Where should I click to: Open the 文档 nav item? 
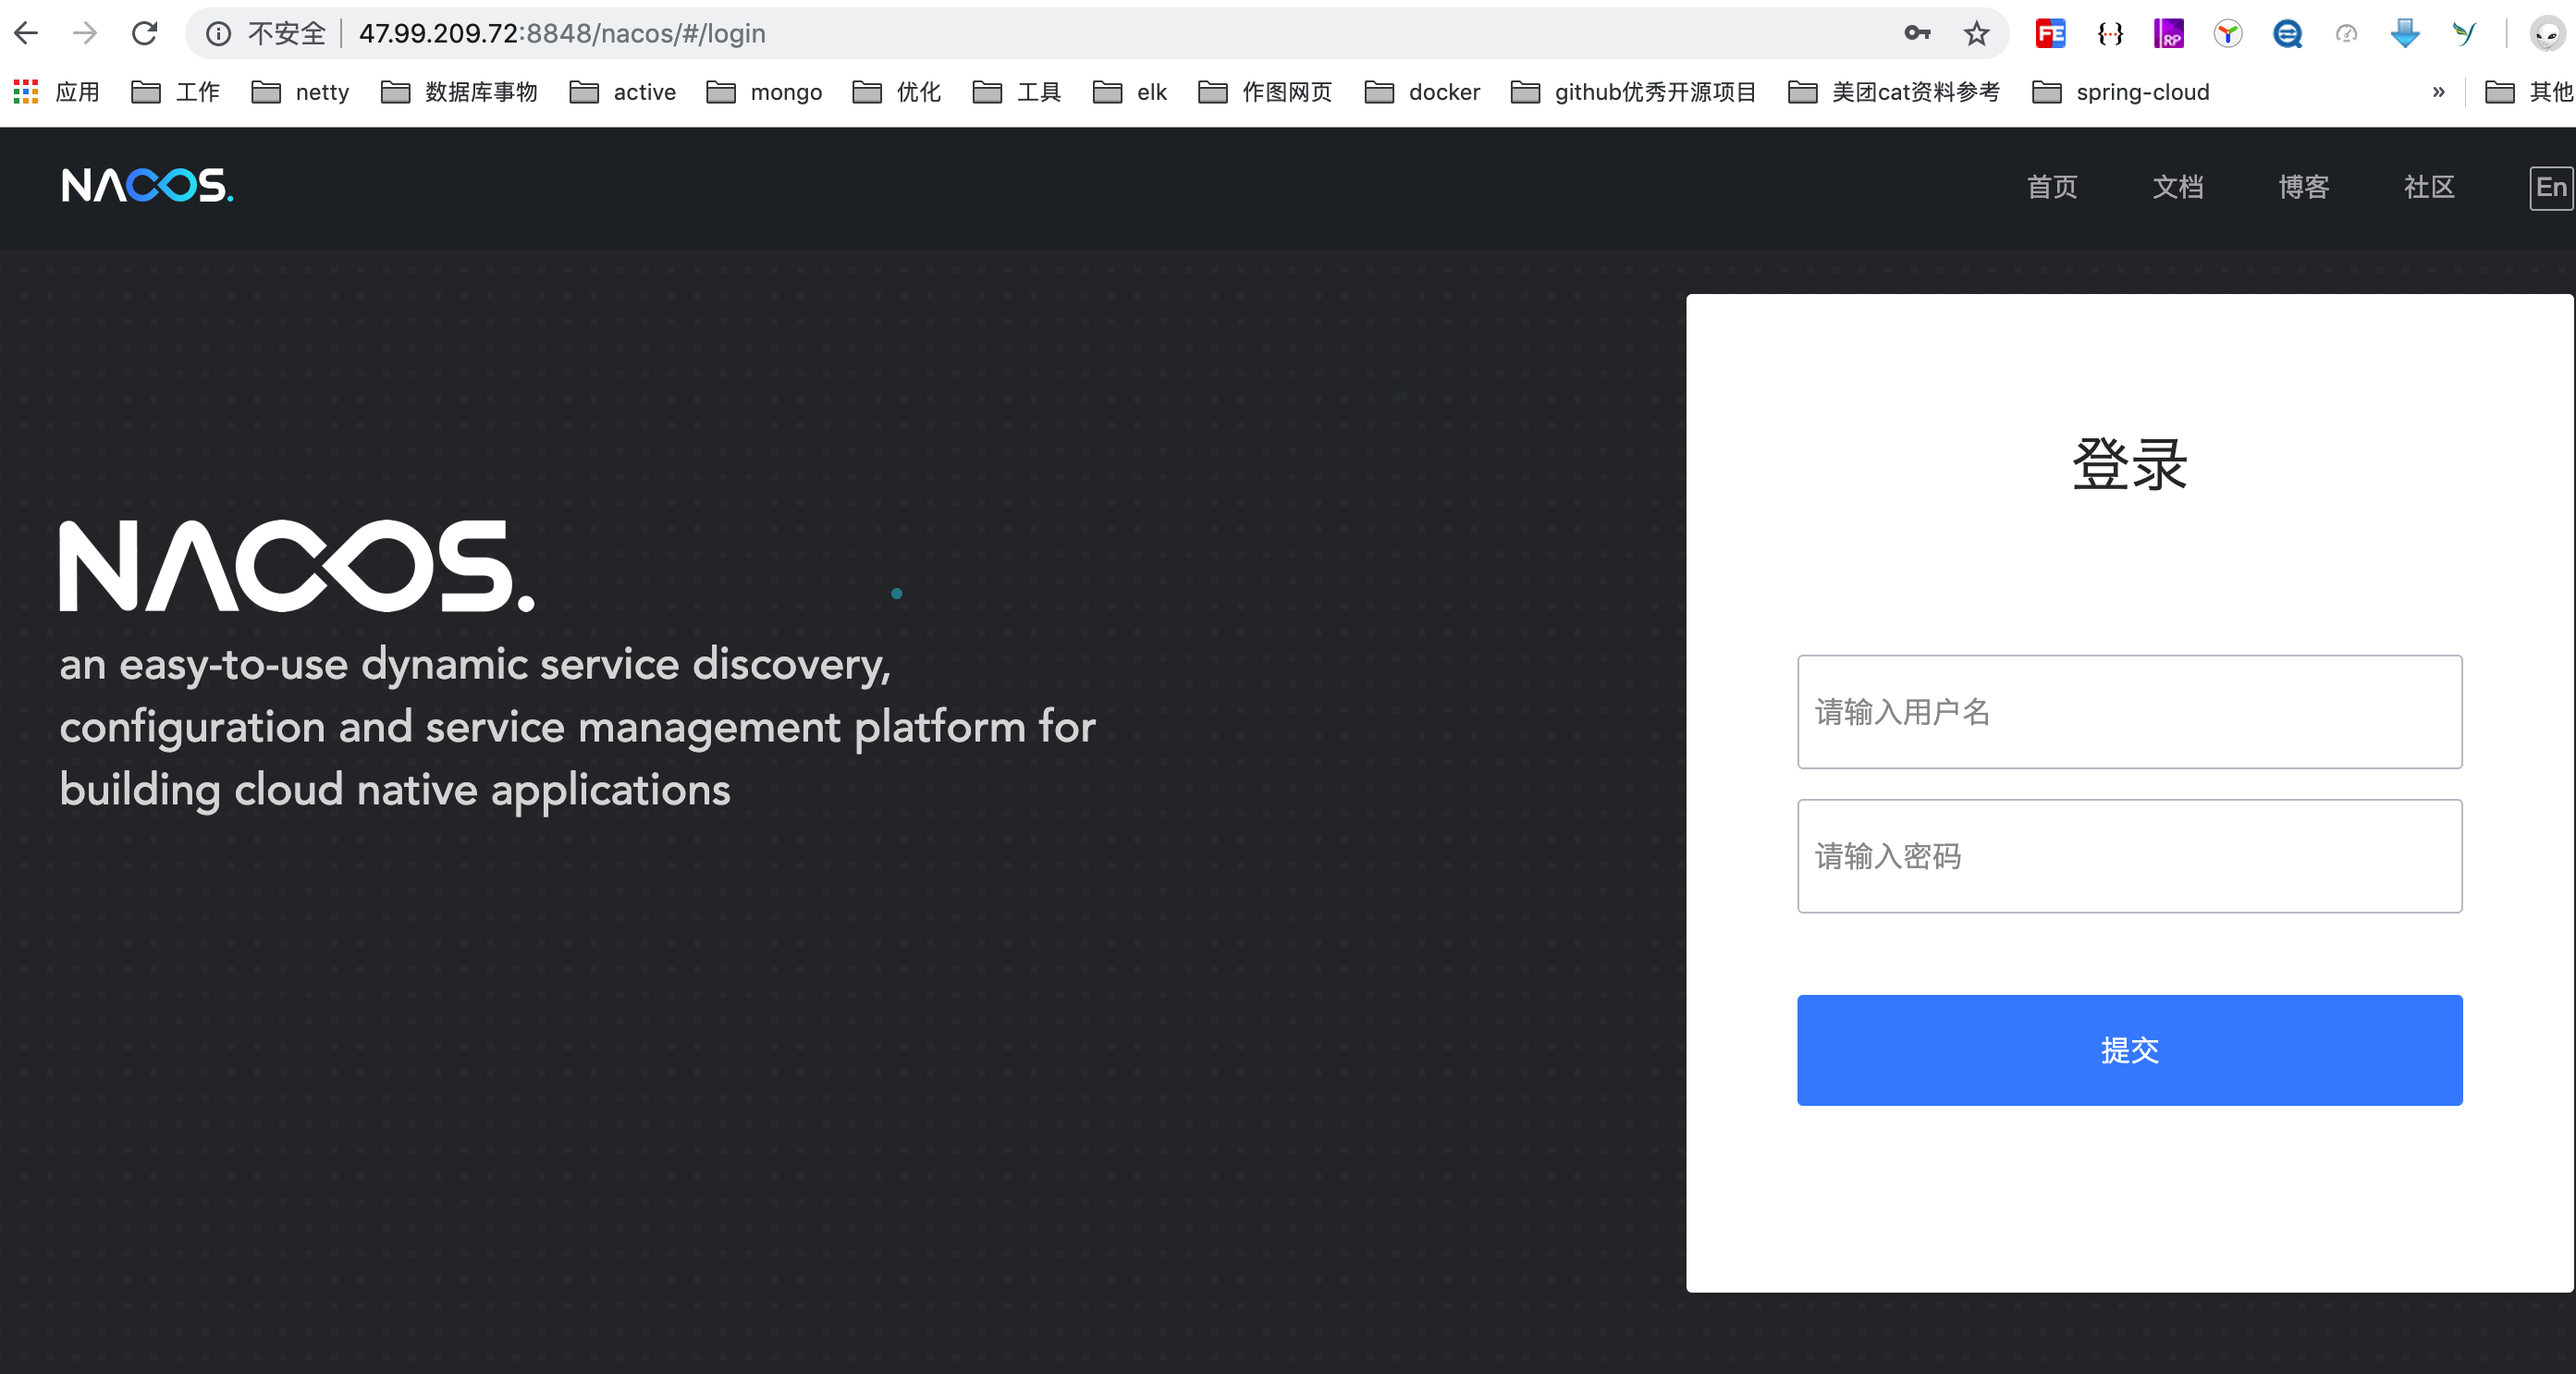point(2178,187)
